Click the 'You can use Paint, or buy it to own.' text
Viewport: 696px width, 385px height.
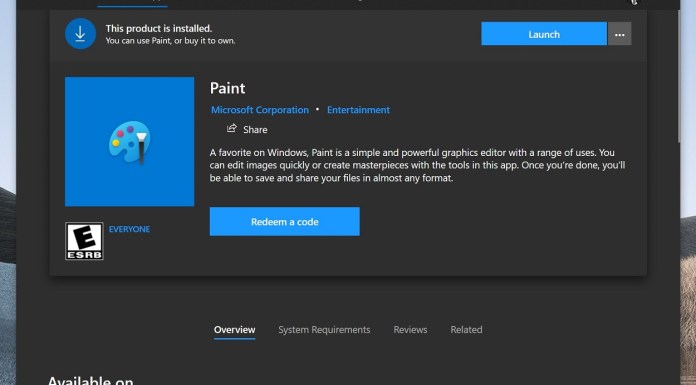pyautogui.click(x=170, y=41)
